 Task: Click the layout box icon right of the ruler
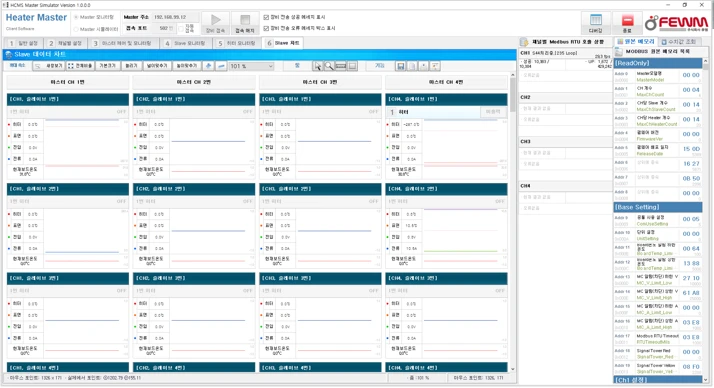[x=352, y=66]
